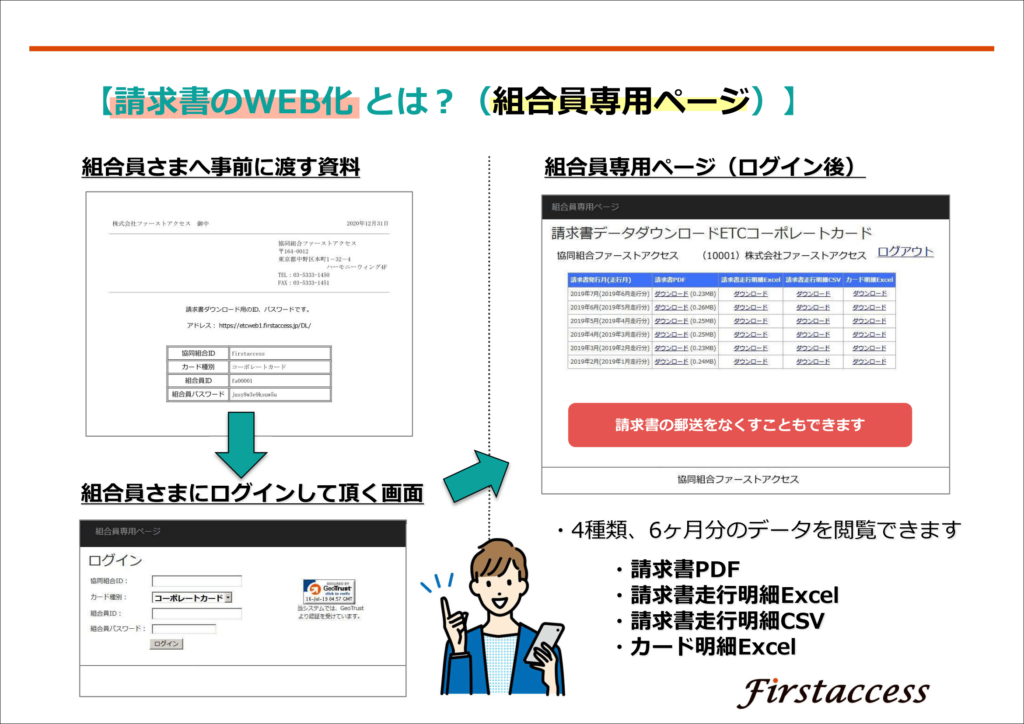Download 請求書走行明細Excel for 2019年4月 row
This screenshot has width=1024, height=724.
750,335
